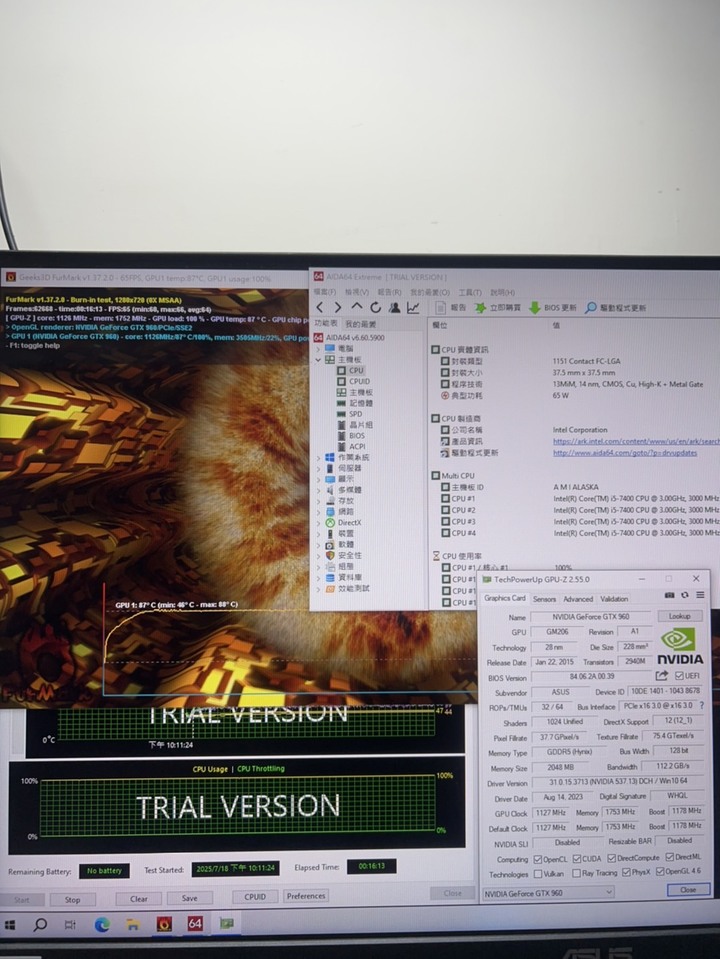Screen dimensions: 720x959
Task: Open AIDA64 user/person toolbar icon
Action: click(395, 307)
